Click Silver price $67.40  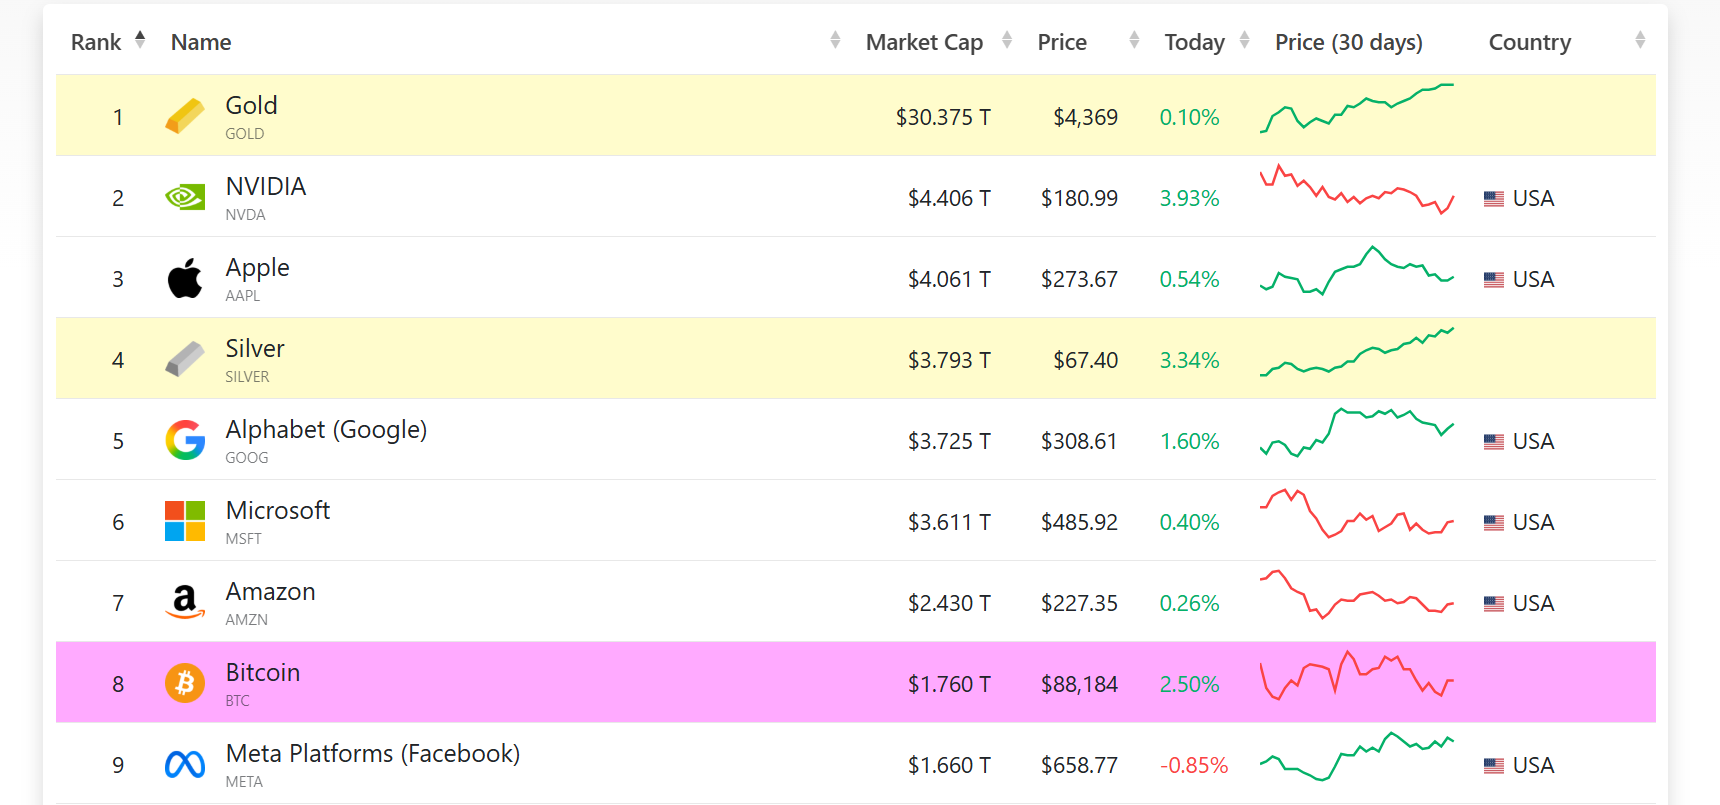1085,360
